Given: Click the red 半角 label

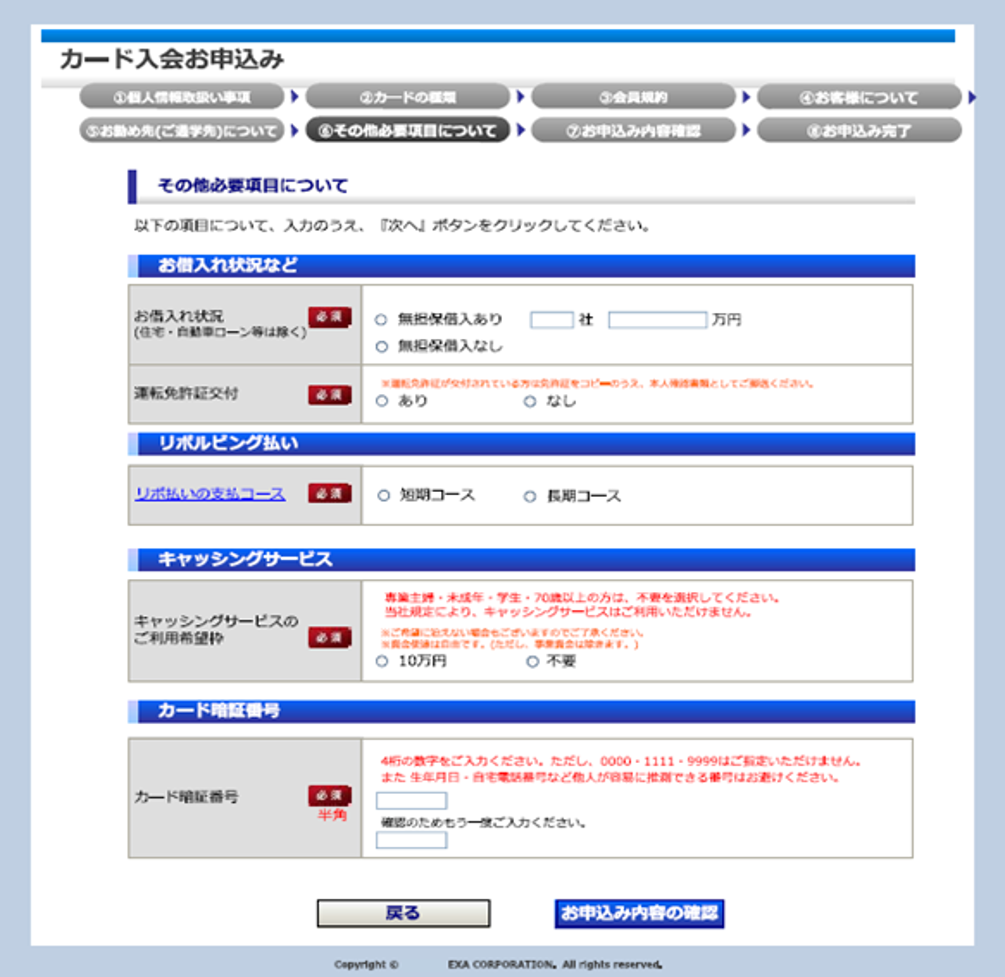Looking at the screenshot, I should (x=332, y=815).
